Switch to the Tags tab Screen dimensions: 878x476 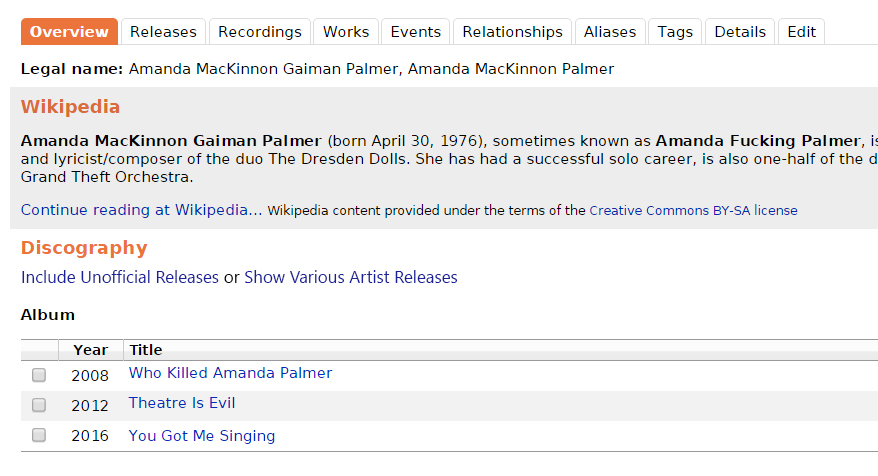click(675, 32)
